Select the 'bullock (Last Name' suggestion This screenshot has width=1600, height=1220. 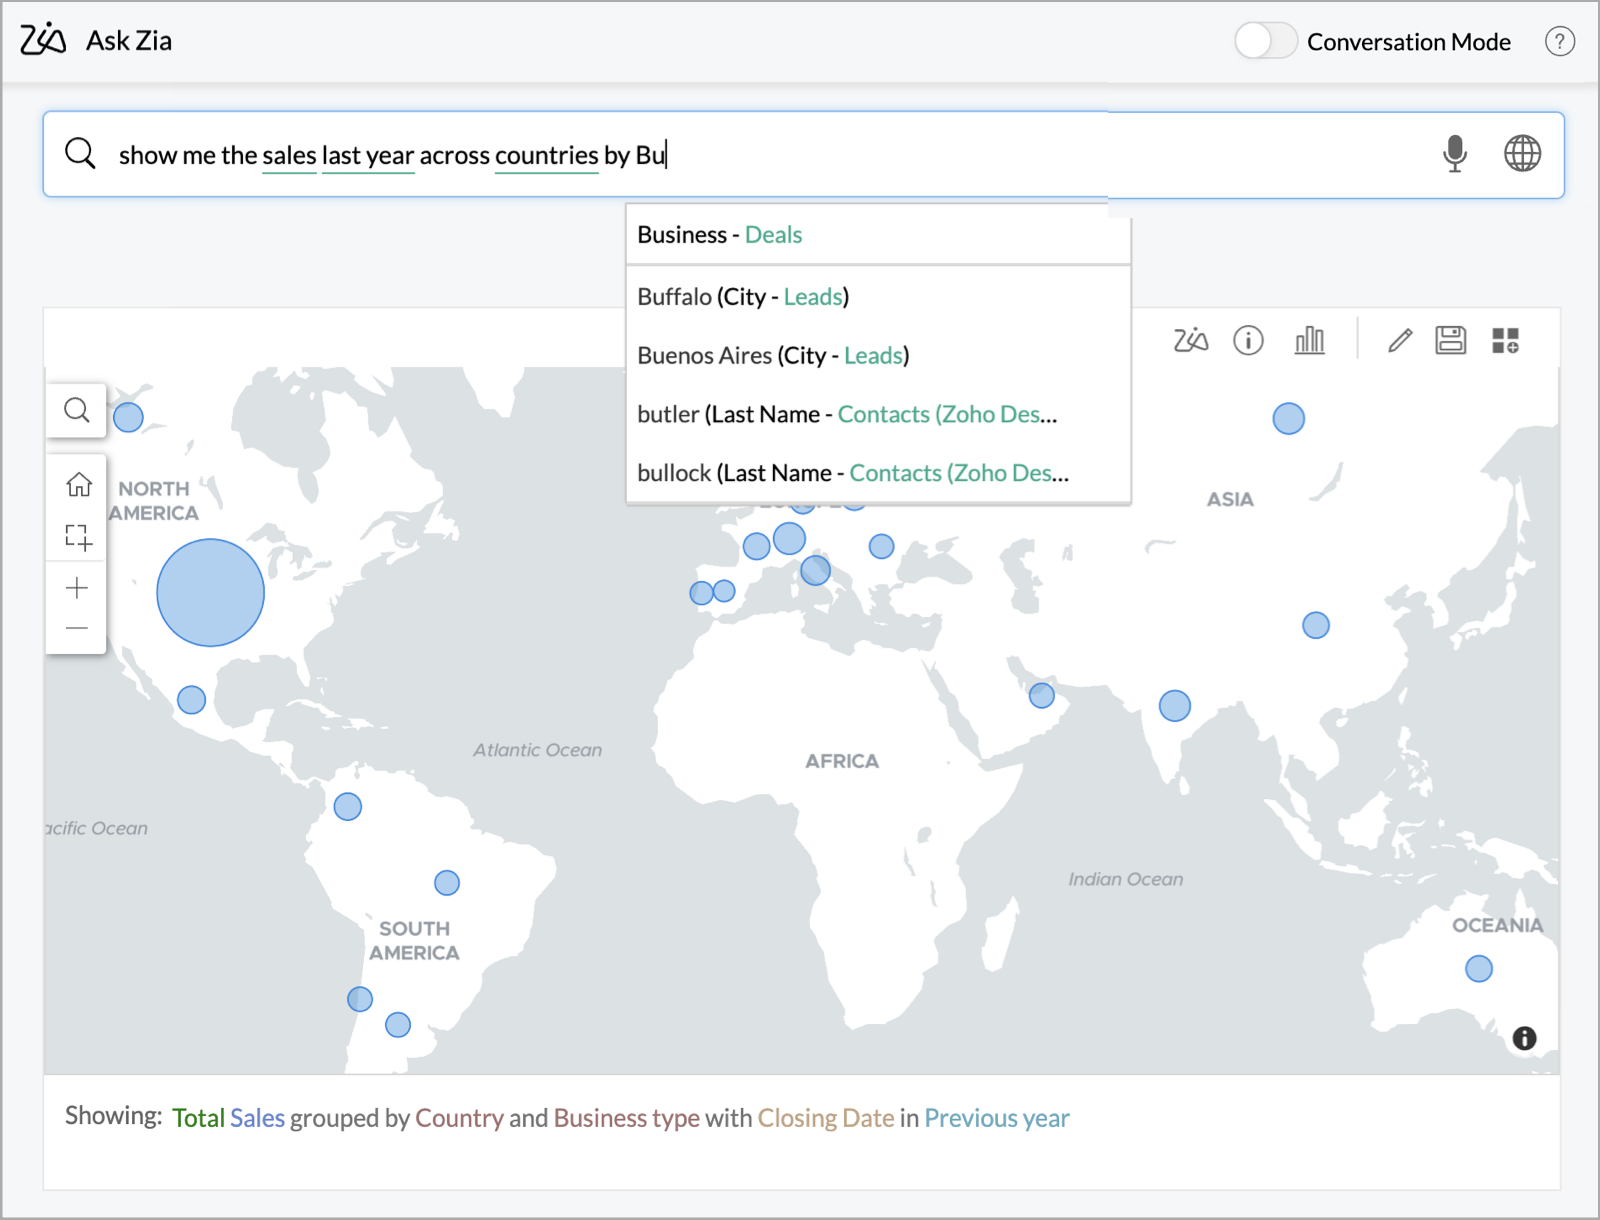(878, 473)
